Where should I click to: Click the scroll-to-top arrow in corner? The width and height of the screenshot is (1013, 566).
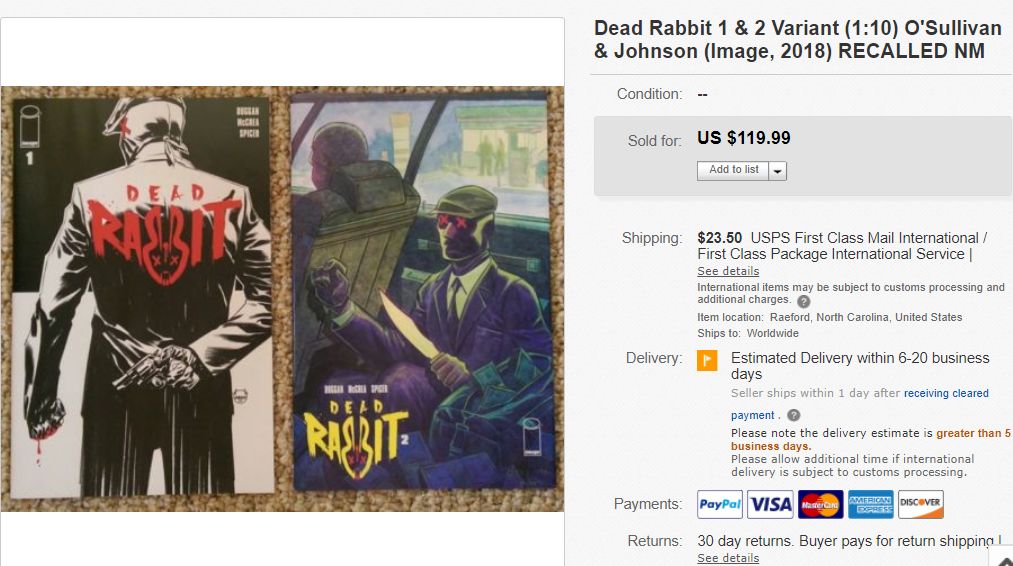tap(1003, 558)
